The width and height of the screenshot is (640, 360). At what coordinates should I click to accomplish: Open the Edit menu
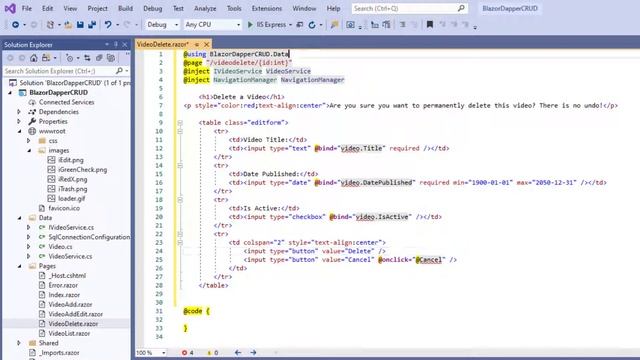coord(47,8)
